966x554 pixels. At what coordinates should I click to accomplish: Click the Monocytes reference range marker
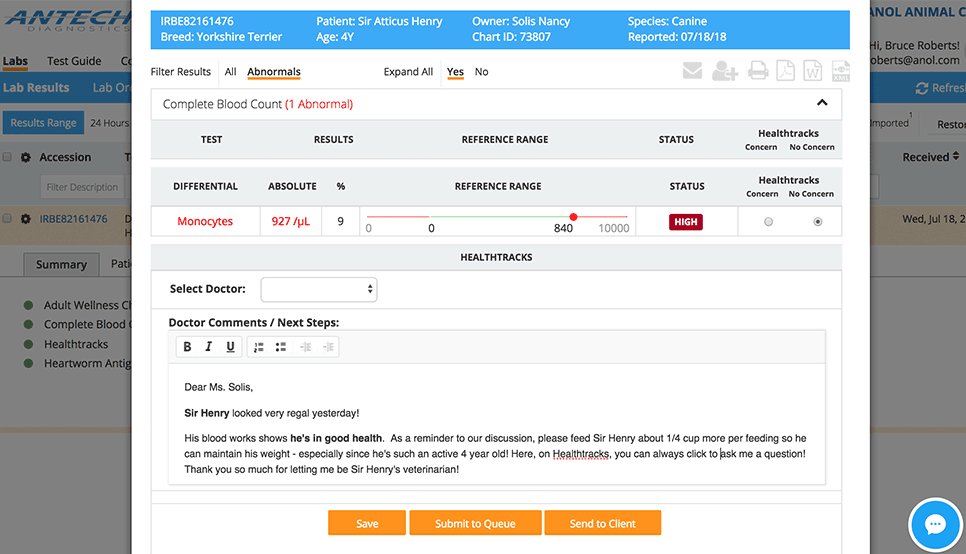click(x=573, y=217)
